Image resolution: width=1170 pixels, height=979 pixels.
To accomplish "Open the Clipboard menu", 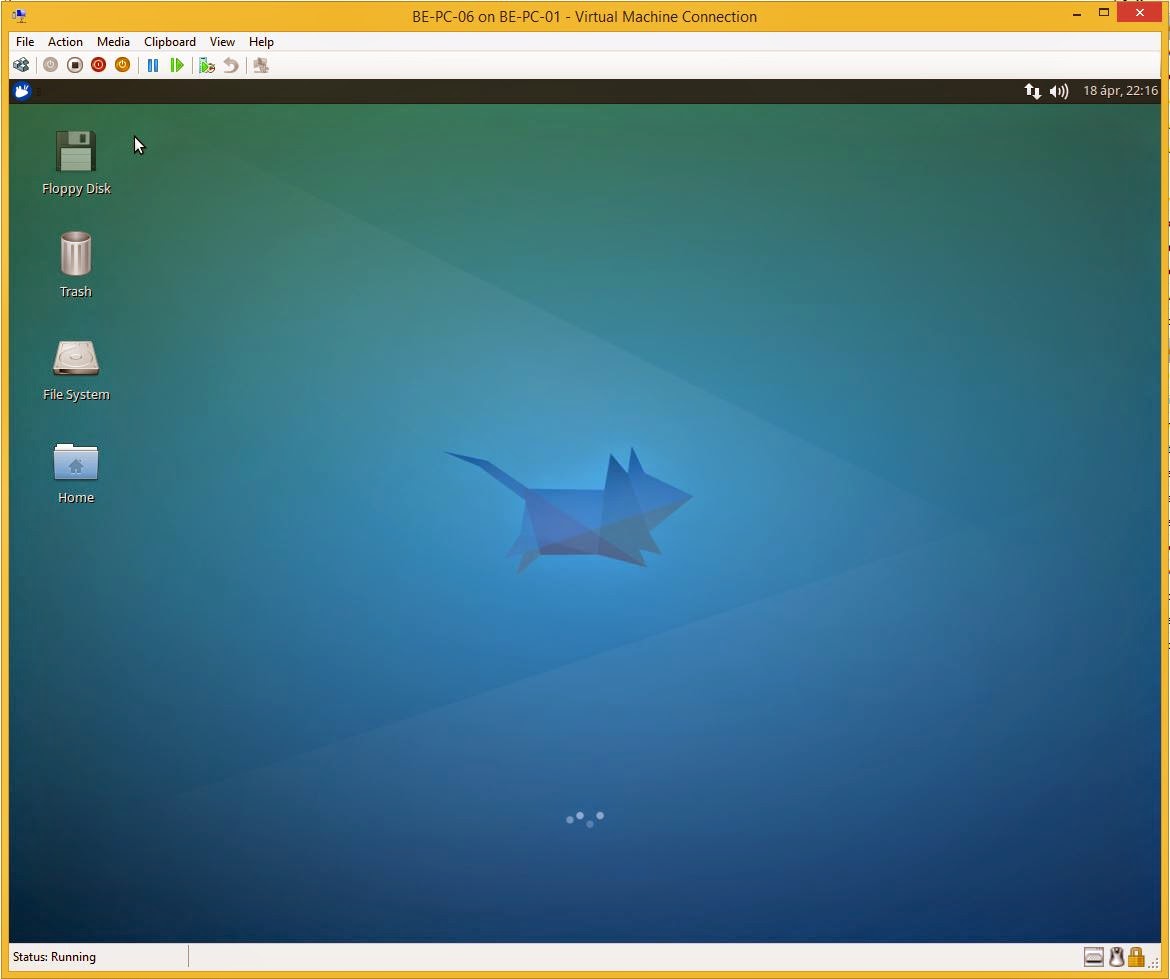I will (x=170, y=42).
